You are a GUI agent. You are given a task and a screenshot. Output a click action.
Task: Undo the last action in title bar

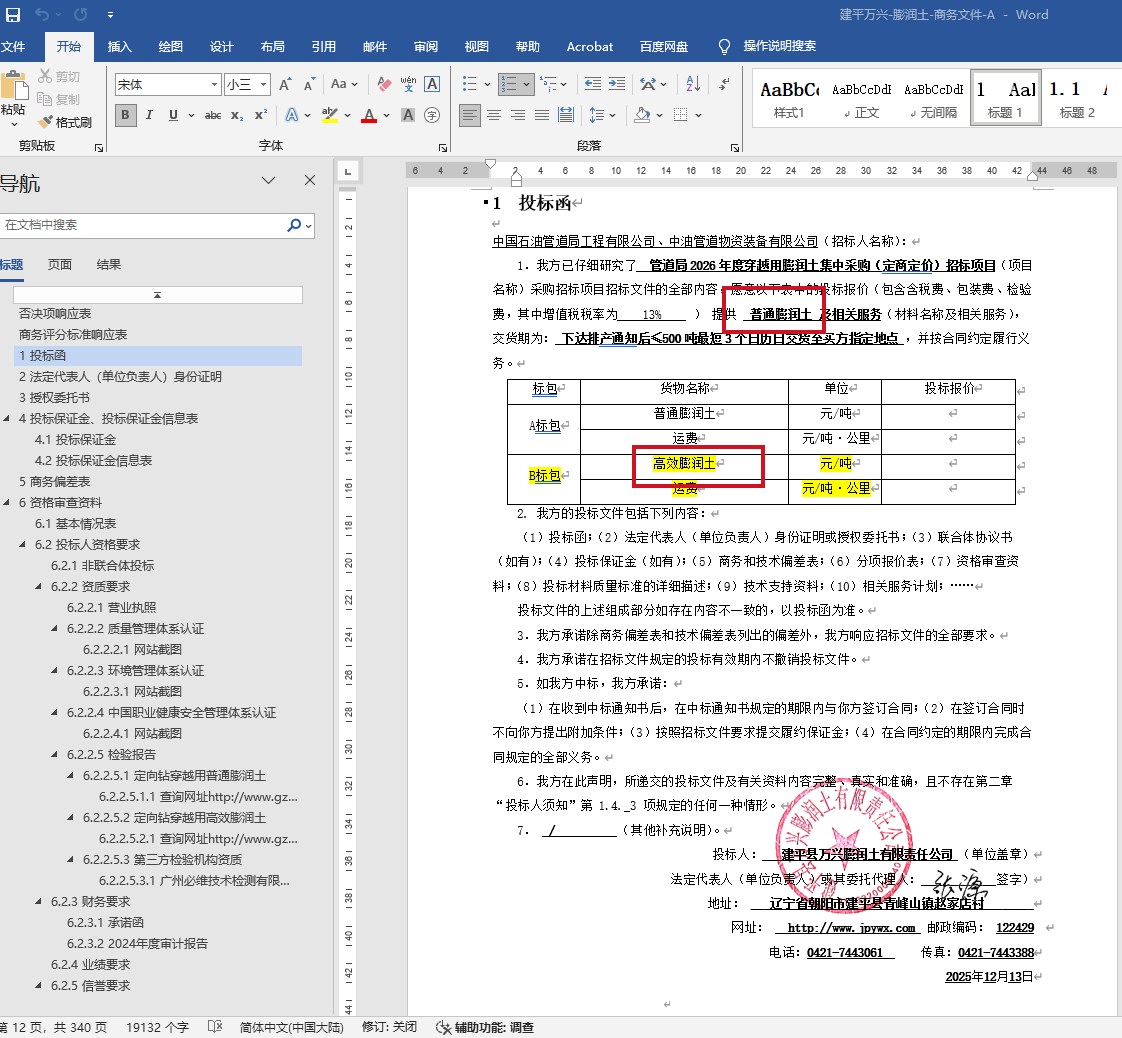[42, 14]
